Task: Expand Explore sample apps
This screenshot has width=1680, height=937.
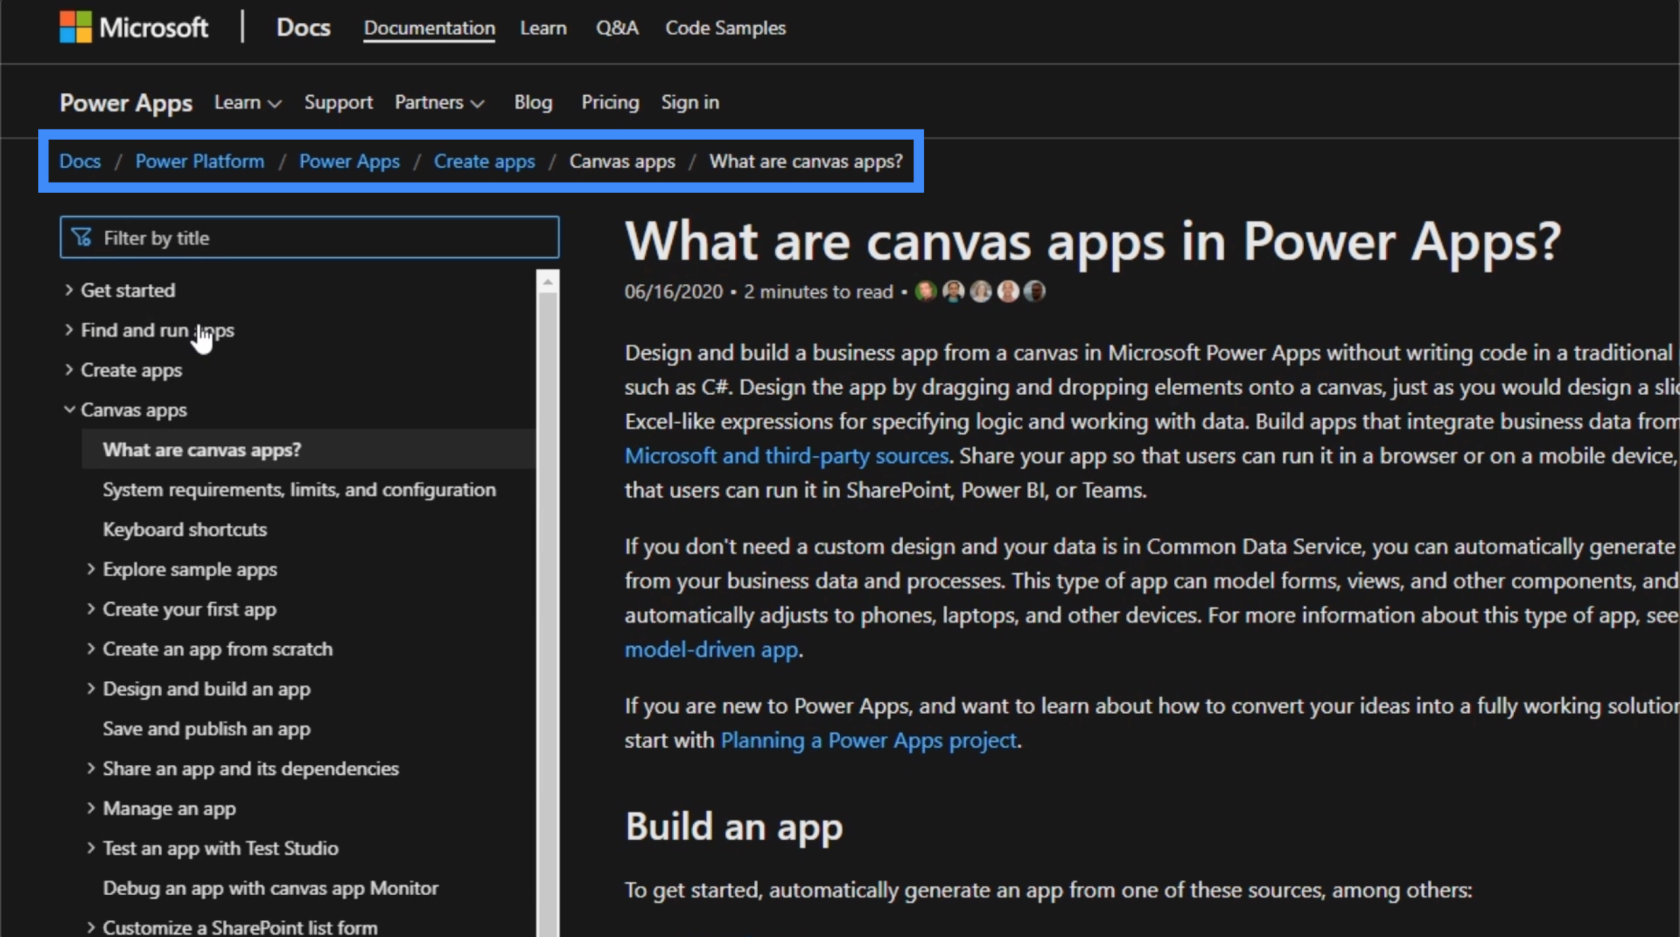Action: tap(91, 569)
